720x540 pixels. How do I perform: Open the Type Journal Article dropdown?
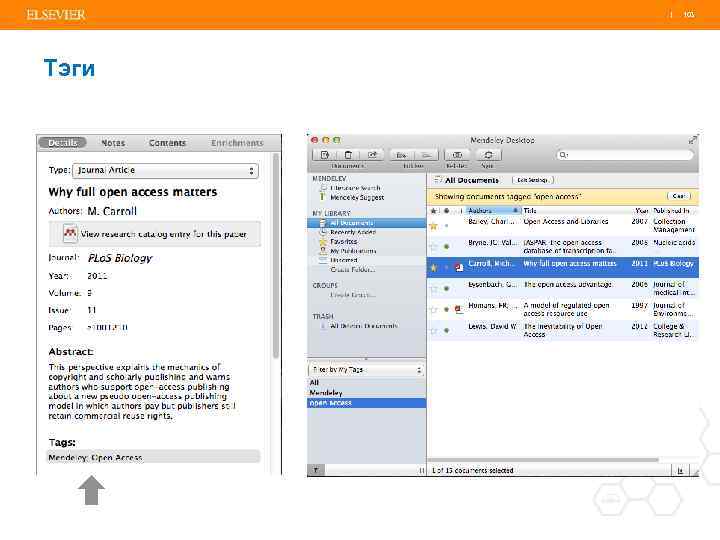pyautogui.click(x=165, y=170)
